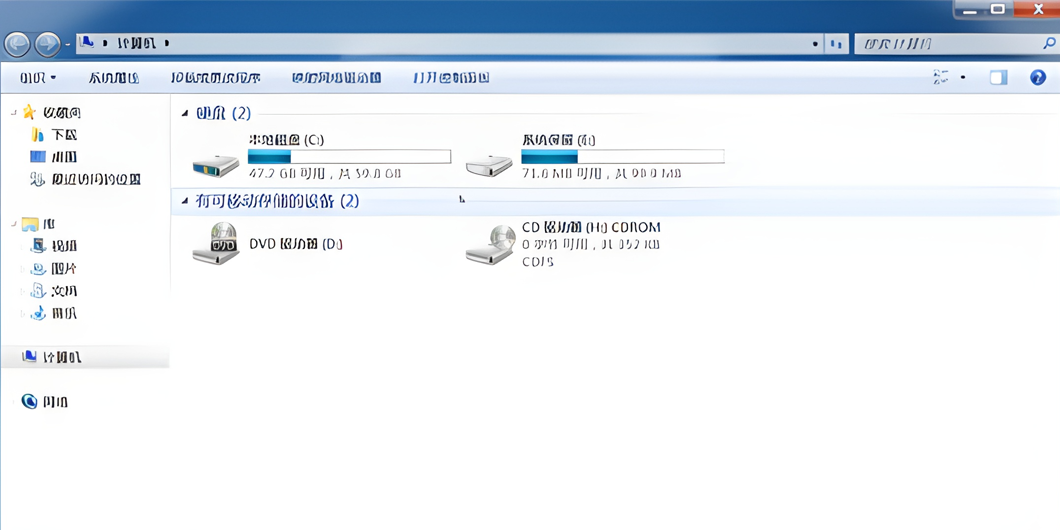The width and height of the screenshot is (1060, 530).
Task: Select the CD drive (H:) CDROM icon
Action: [490, 244]
